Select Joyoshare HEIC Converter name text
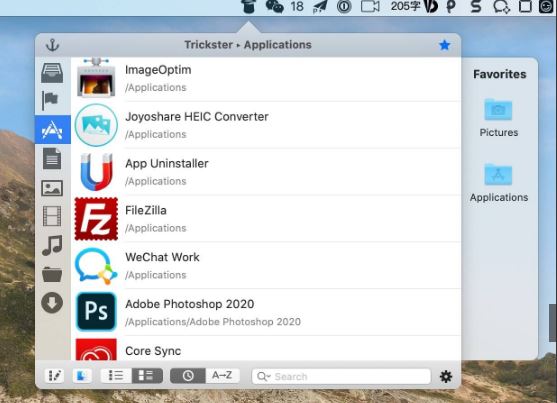 (197, 117)
